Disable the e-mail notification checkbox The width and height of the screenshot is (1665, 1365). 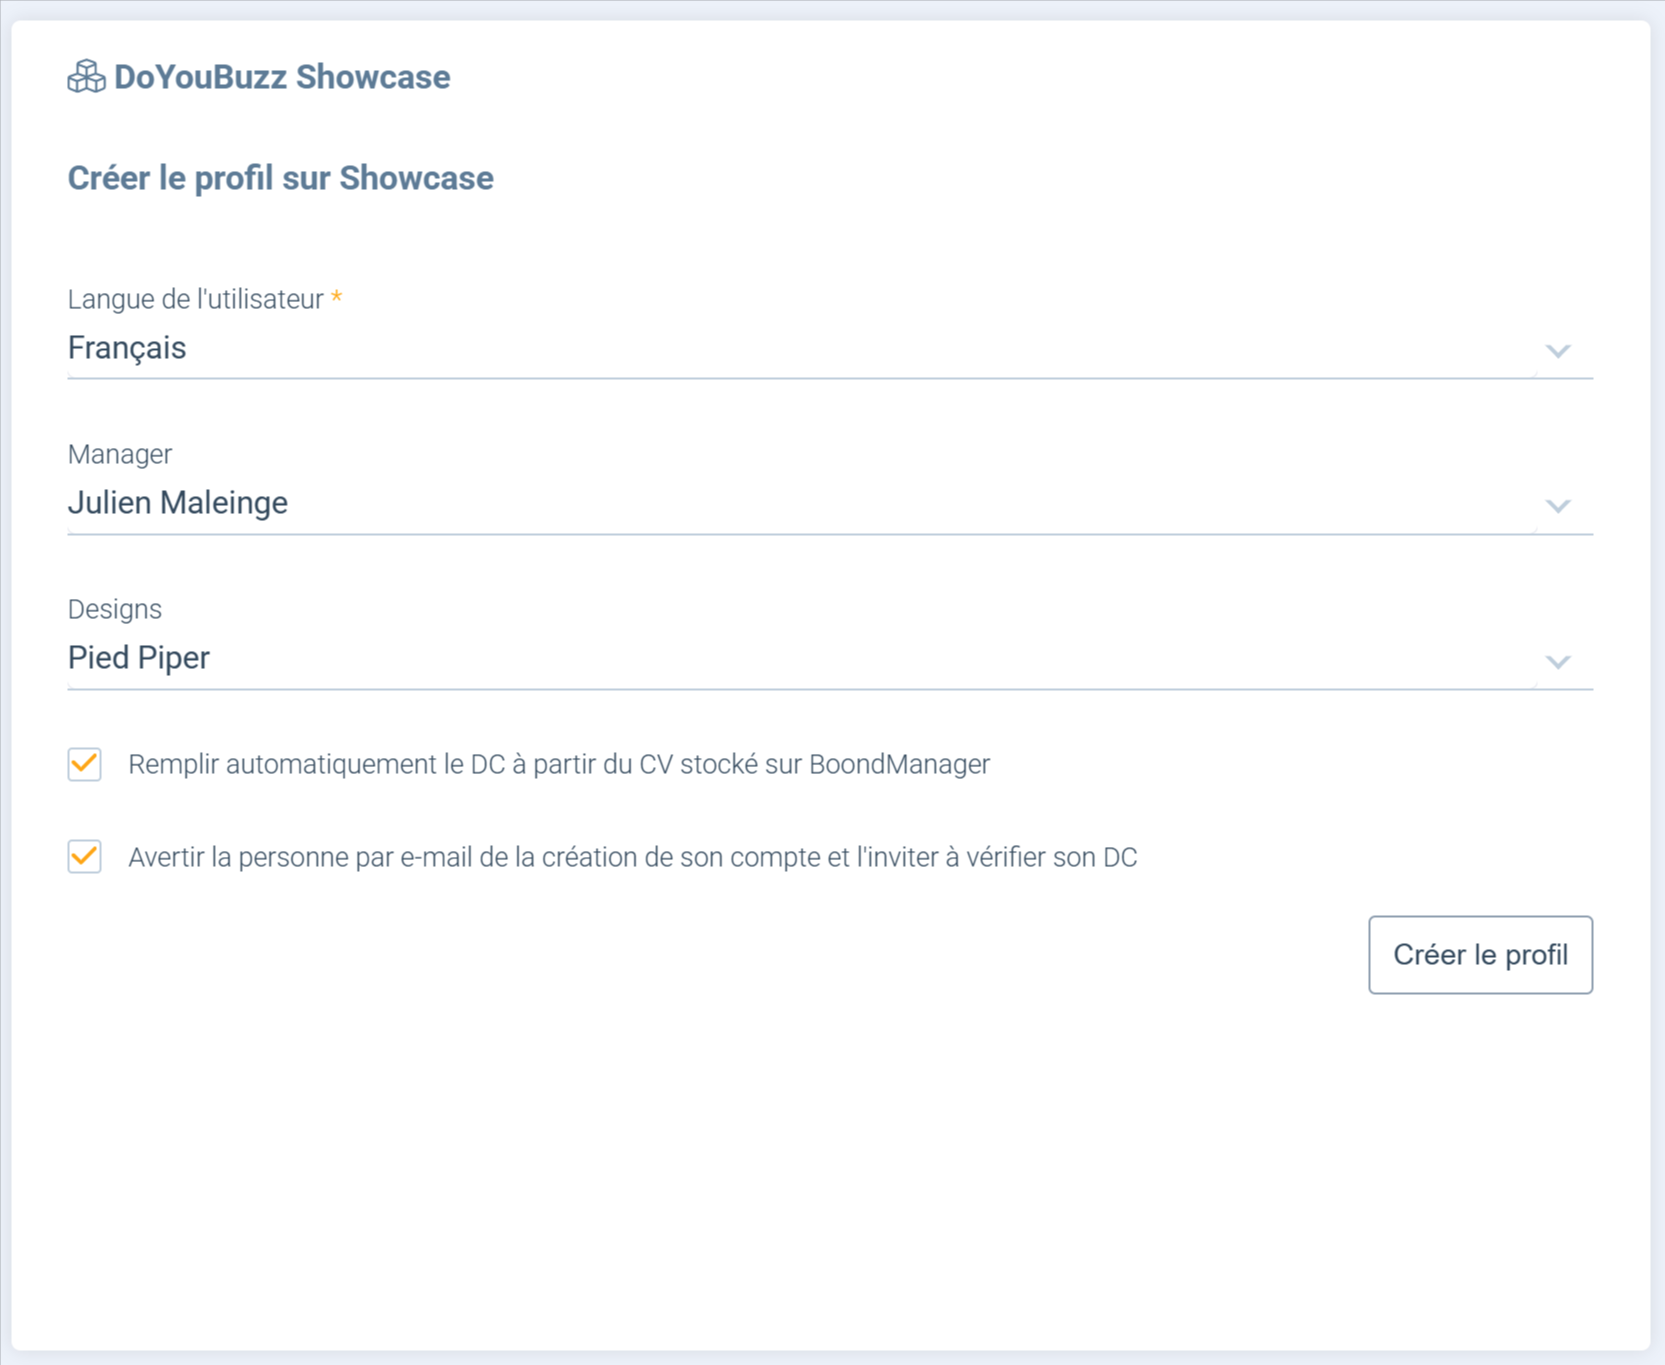click(85, 857)
